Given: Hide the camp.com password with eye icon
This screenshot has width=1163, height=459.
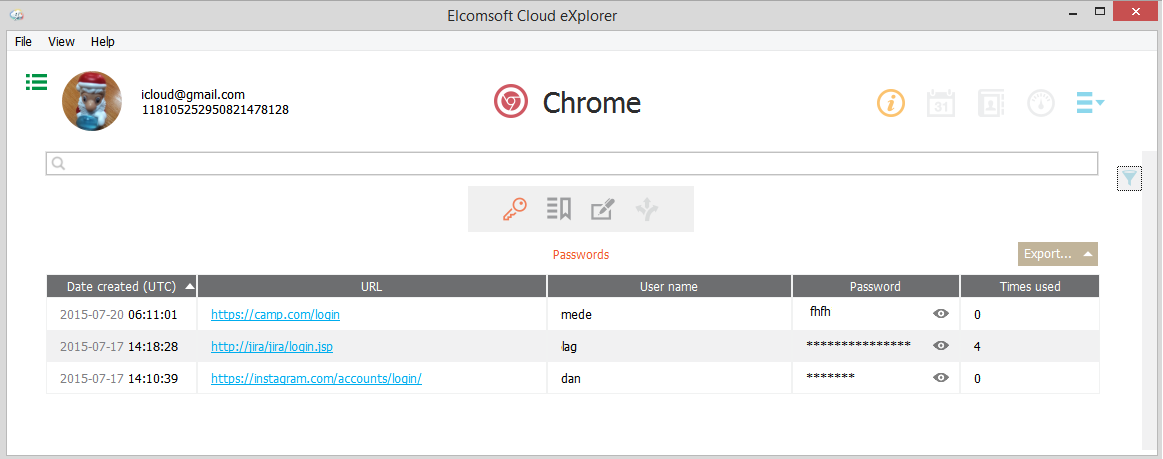Looking at the screenshot, I should click(940, 314).
